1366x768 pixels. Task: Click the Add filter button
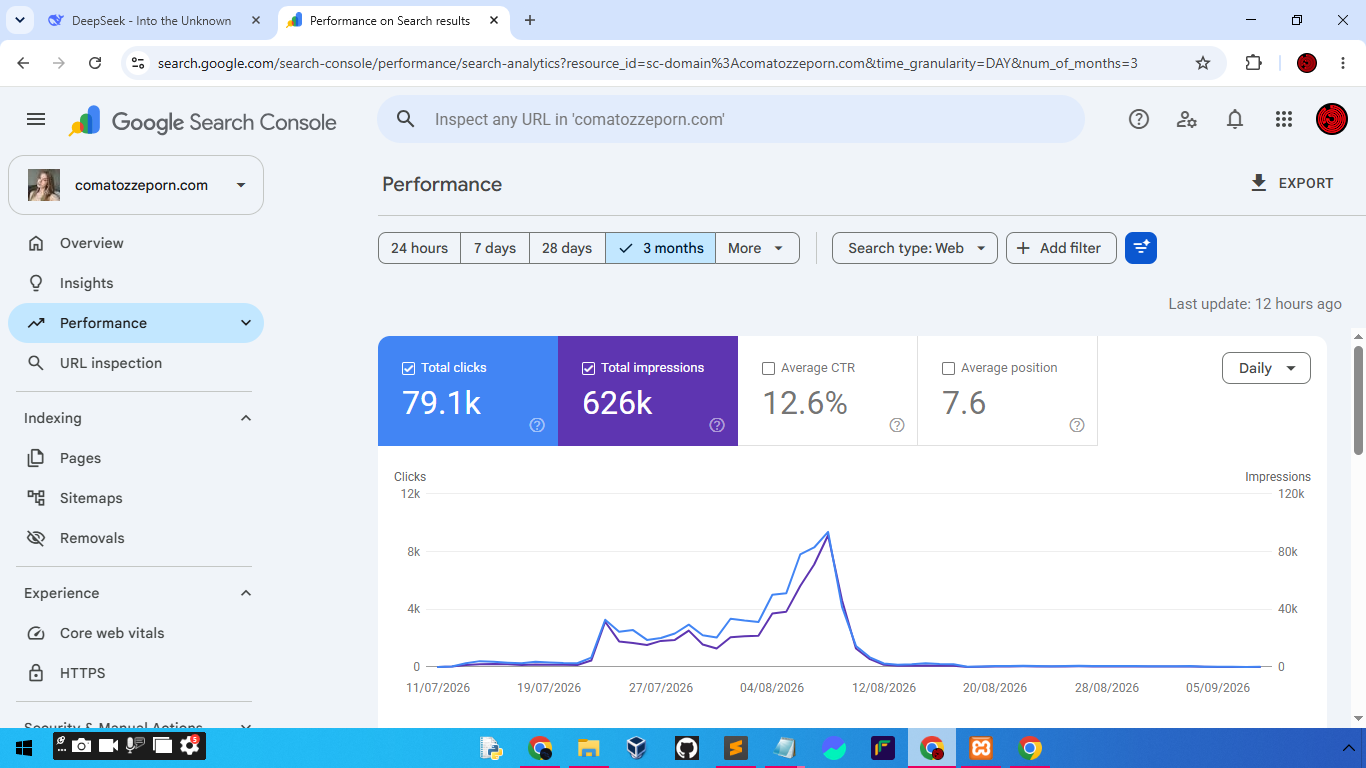click(x=1061, y=248)
